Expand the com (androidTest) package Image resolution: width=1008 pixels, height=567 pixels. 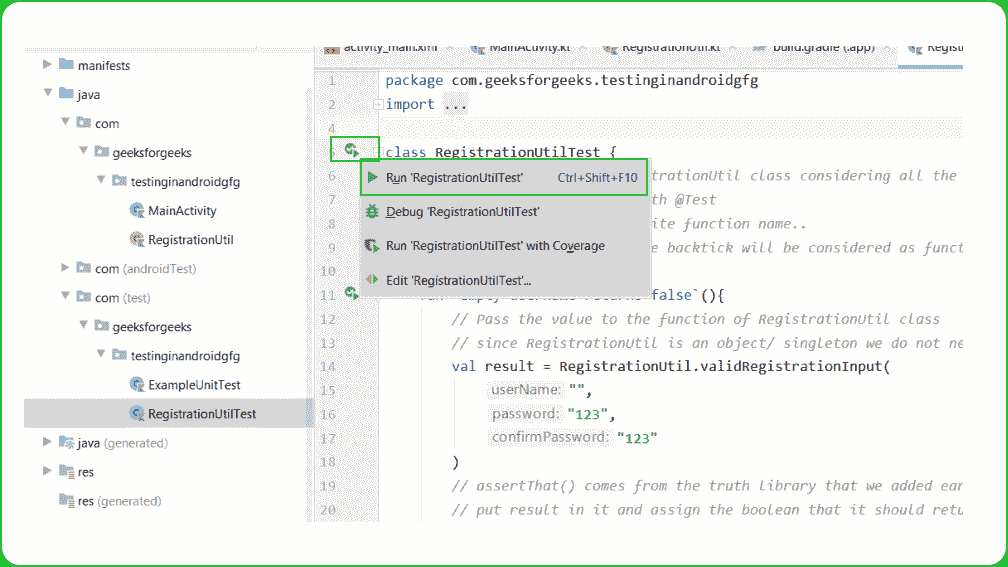pyautogui.click(x=65, y=268)
